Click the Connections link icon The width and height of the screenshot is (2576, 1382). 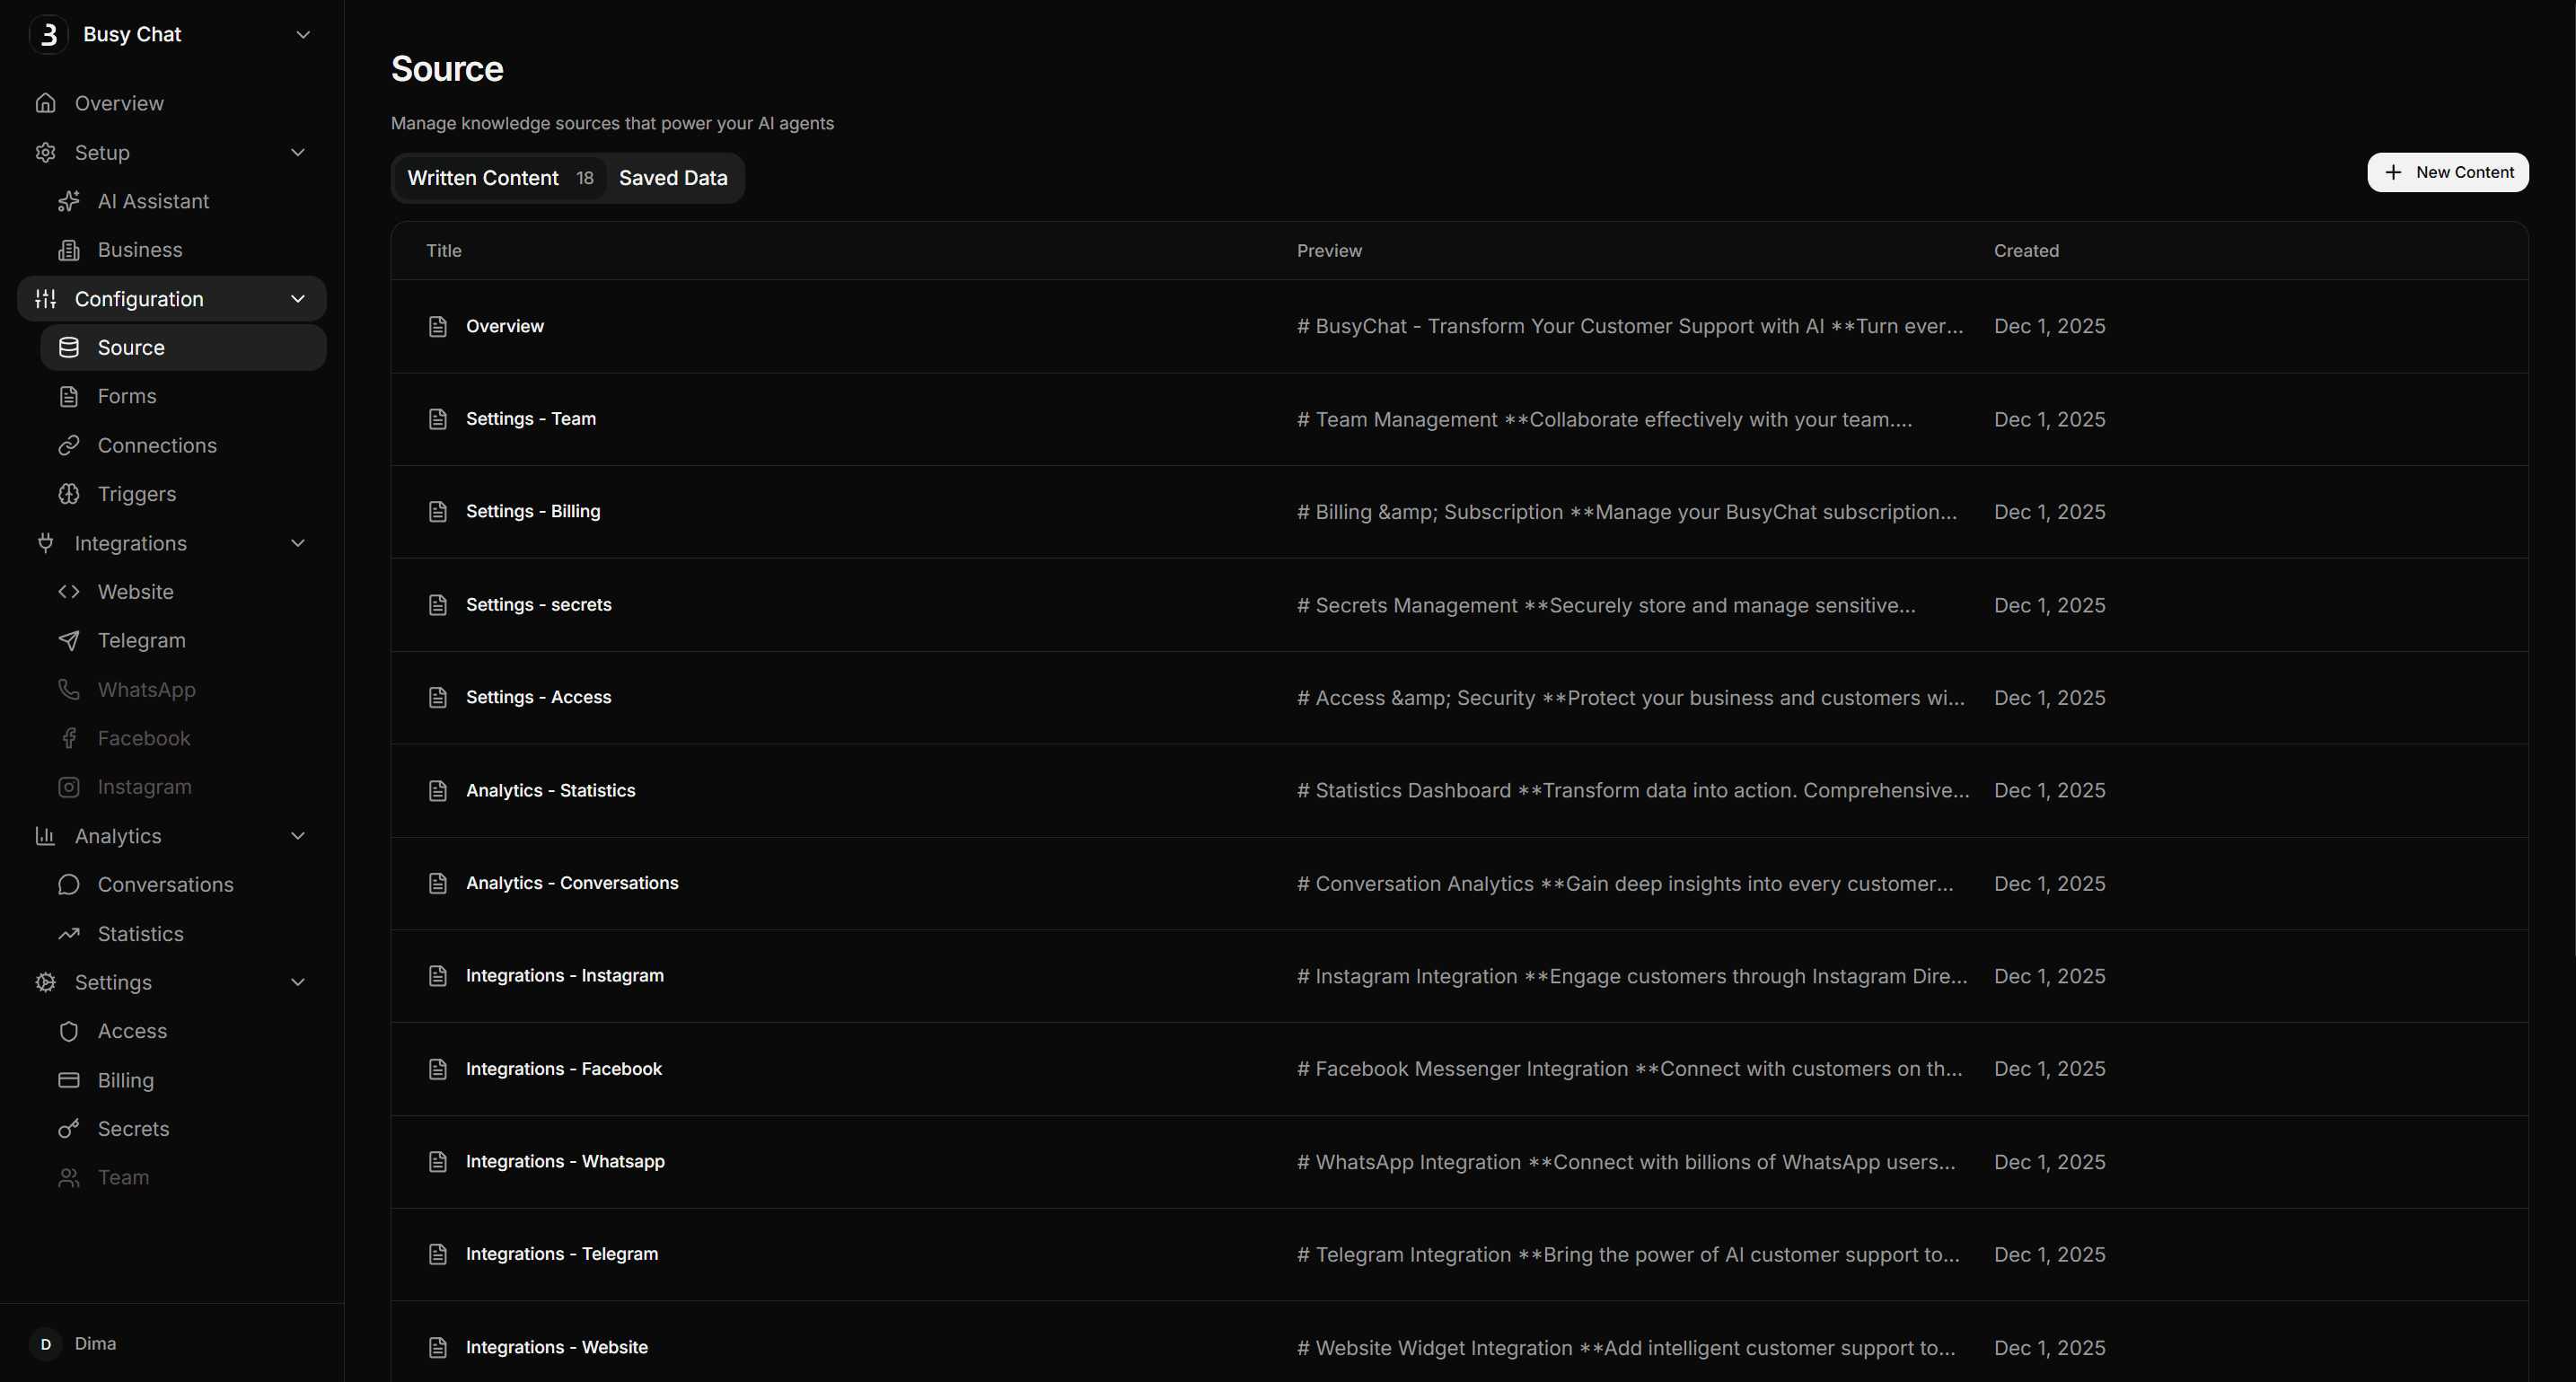[68, 445]
